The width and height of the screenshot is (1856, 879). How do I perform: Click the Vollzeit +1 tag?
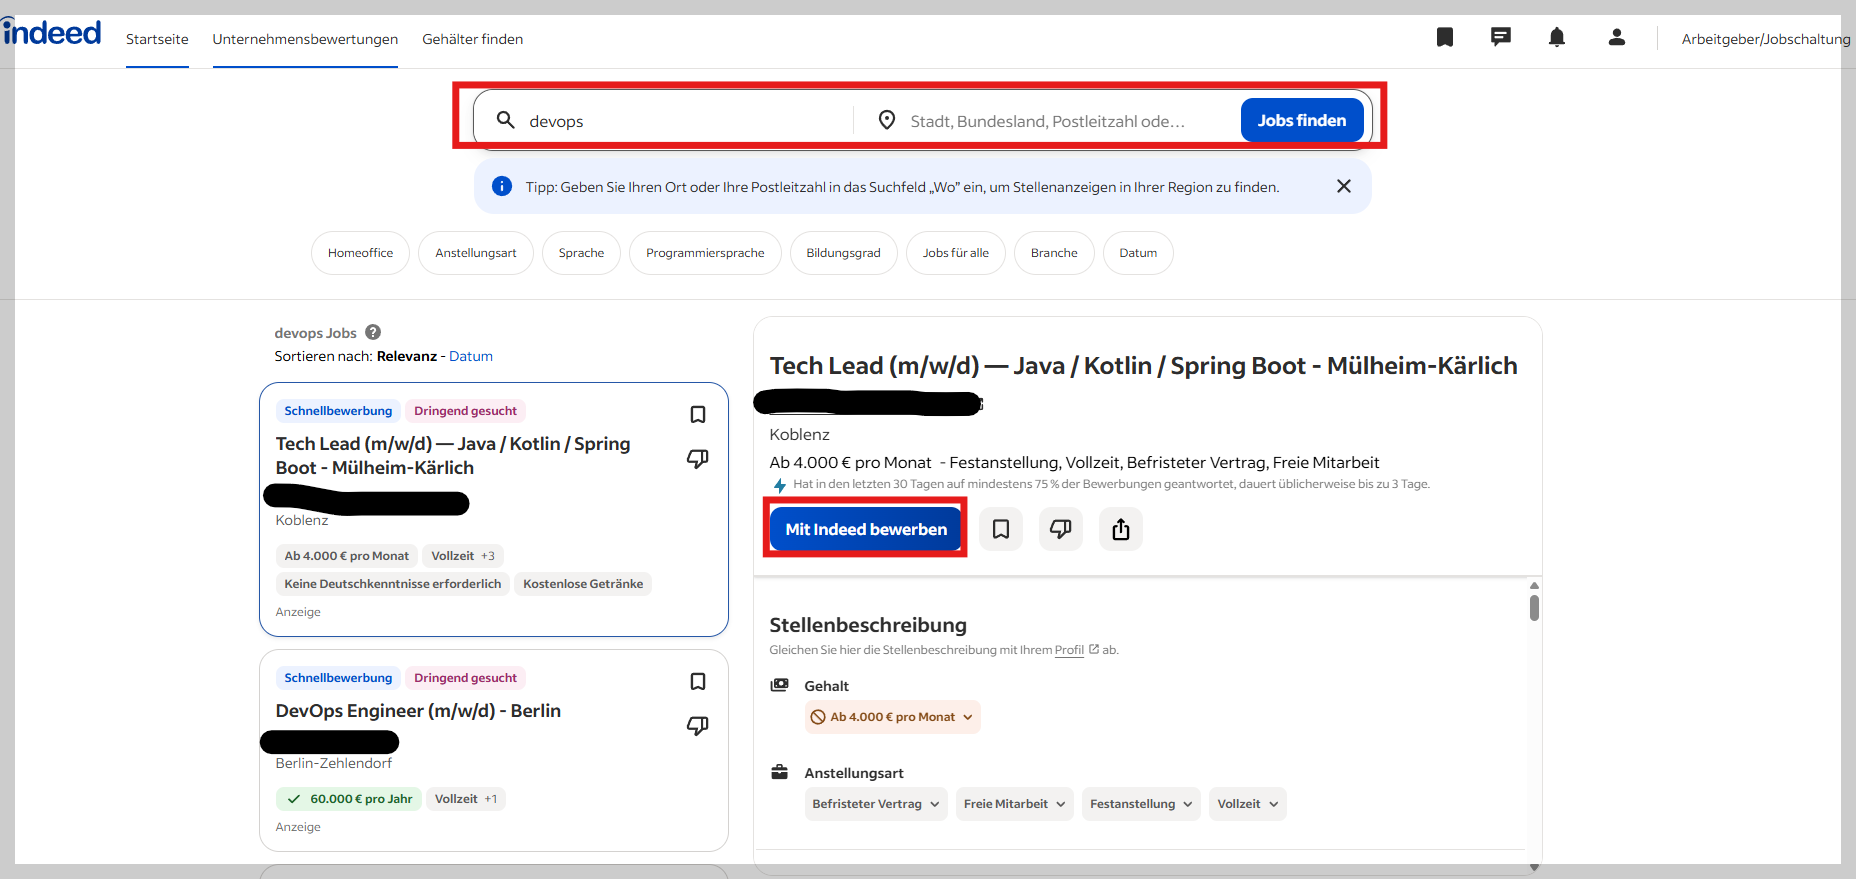(x=466, y=799)
